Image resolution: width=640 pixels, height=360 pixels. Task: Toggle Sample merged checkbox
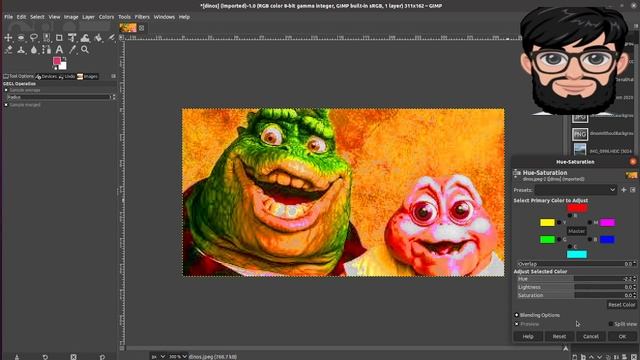click(x=6, y=105)
